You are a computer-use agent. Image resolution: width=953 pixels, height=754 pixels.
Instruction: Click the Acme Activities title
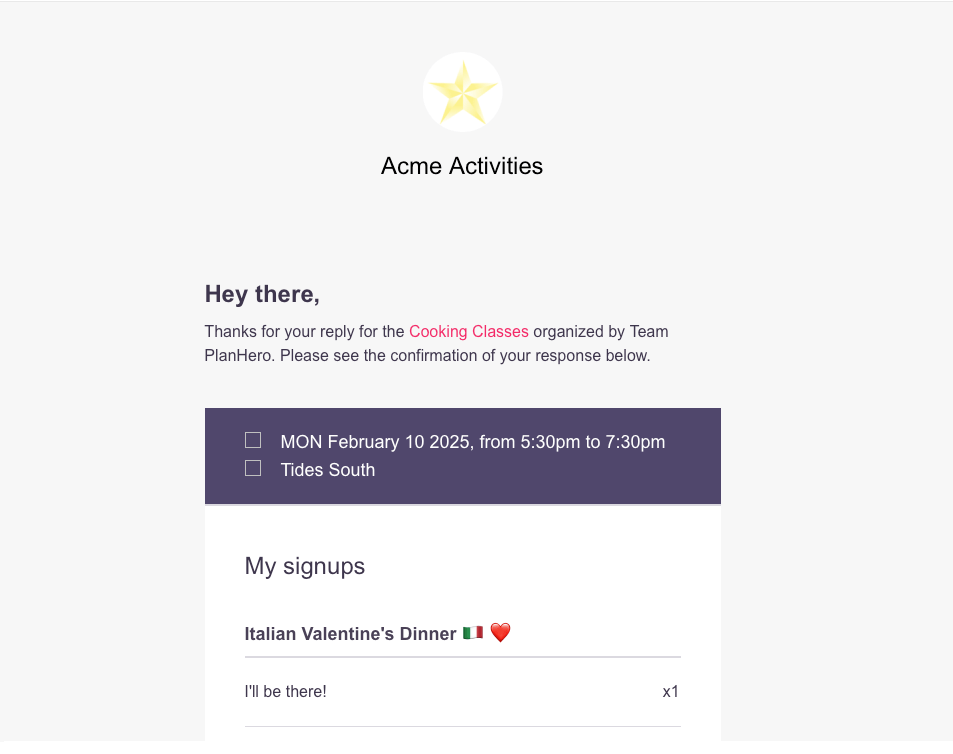[x=462, y=166]
